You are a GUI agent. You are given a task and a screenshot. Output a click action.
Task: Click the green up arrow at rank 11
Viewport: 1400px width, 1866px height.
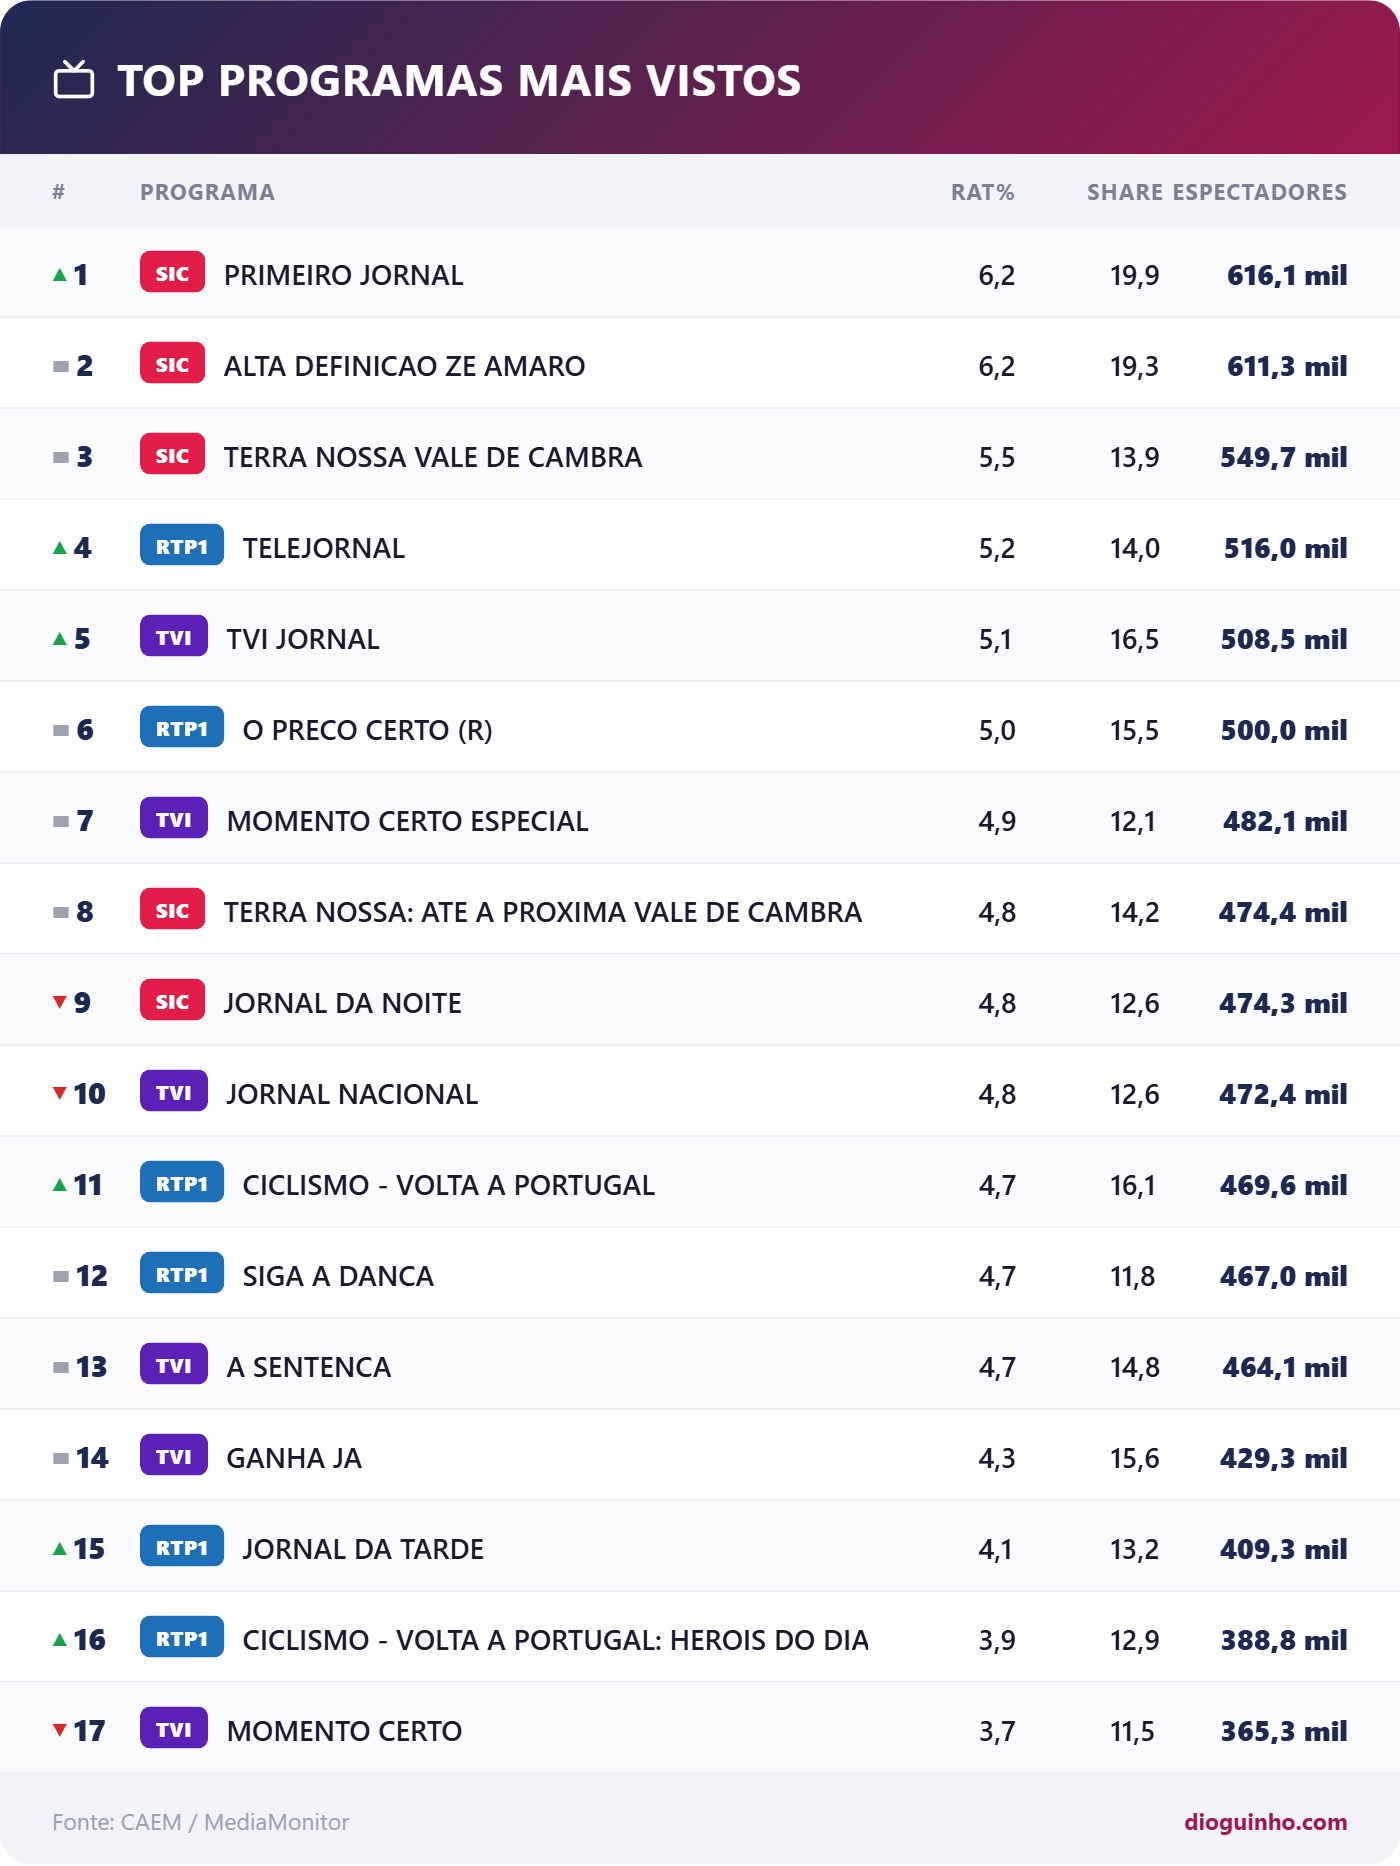click(x=60, y=1184)
